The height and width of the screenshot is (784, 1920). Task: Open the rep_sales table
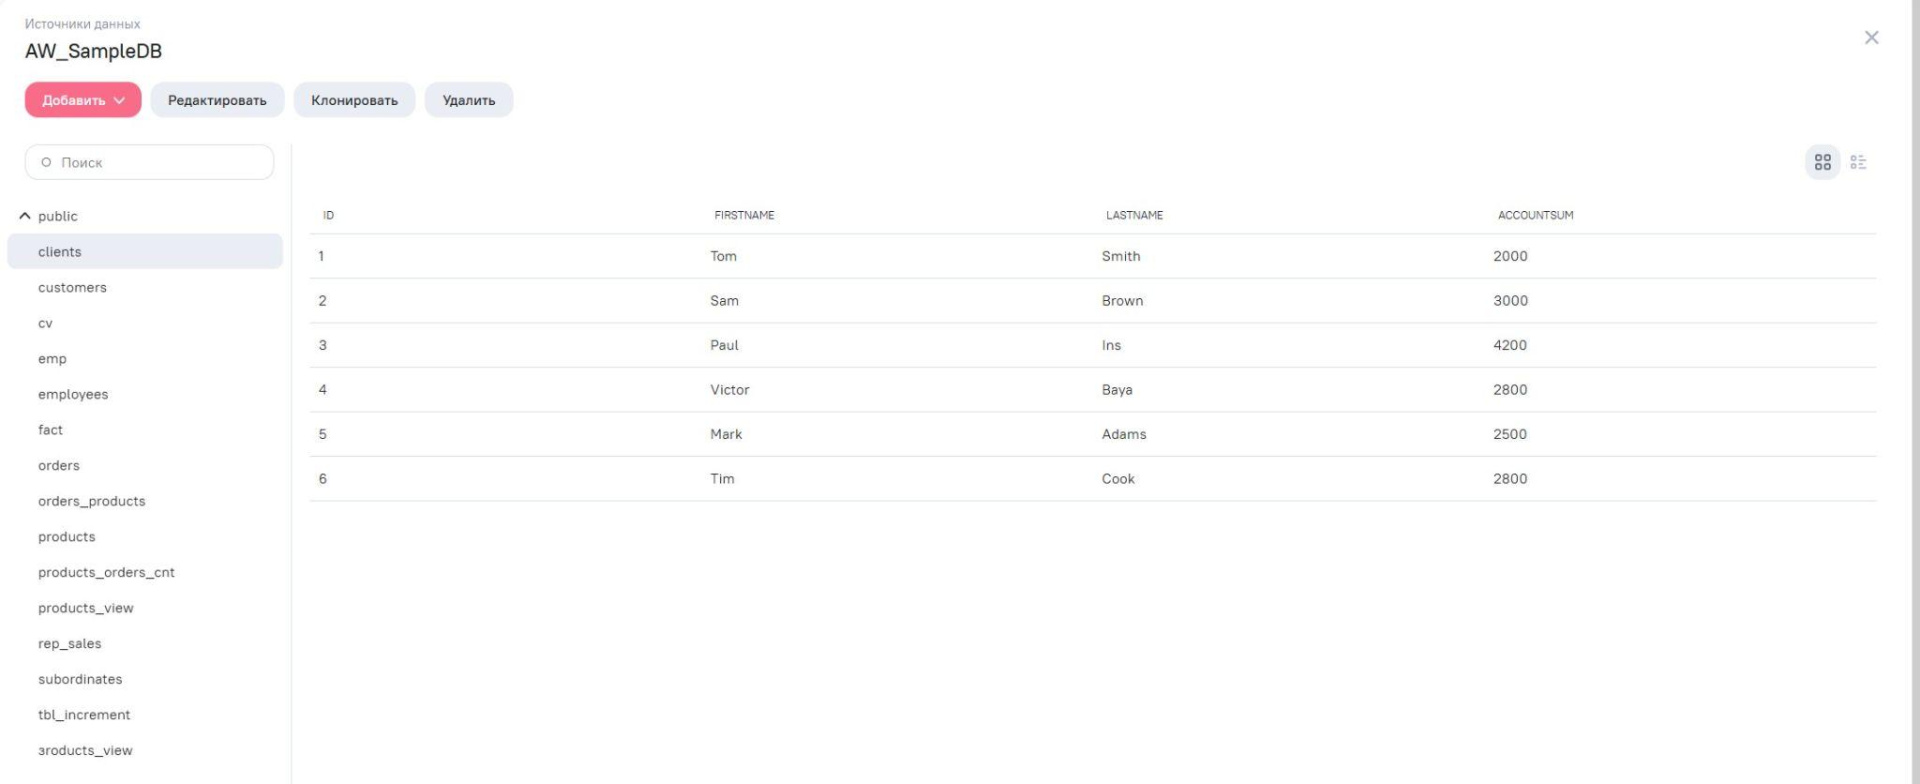click(70, 644)
